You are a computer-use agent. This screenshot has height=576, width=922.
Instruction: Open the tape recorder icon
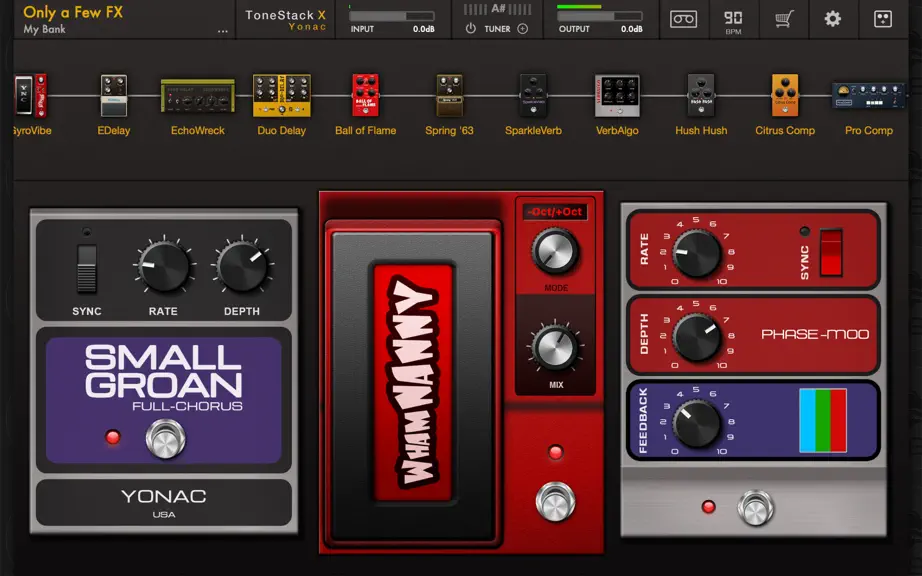click(x=683, y=19)
